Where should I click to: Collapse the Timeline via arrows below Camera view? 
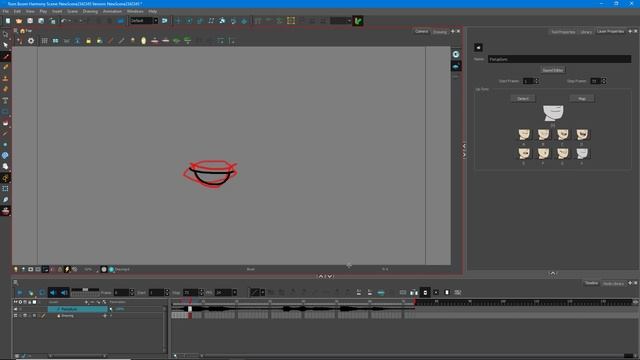(325, 276)
